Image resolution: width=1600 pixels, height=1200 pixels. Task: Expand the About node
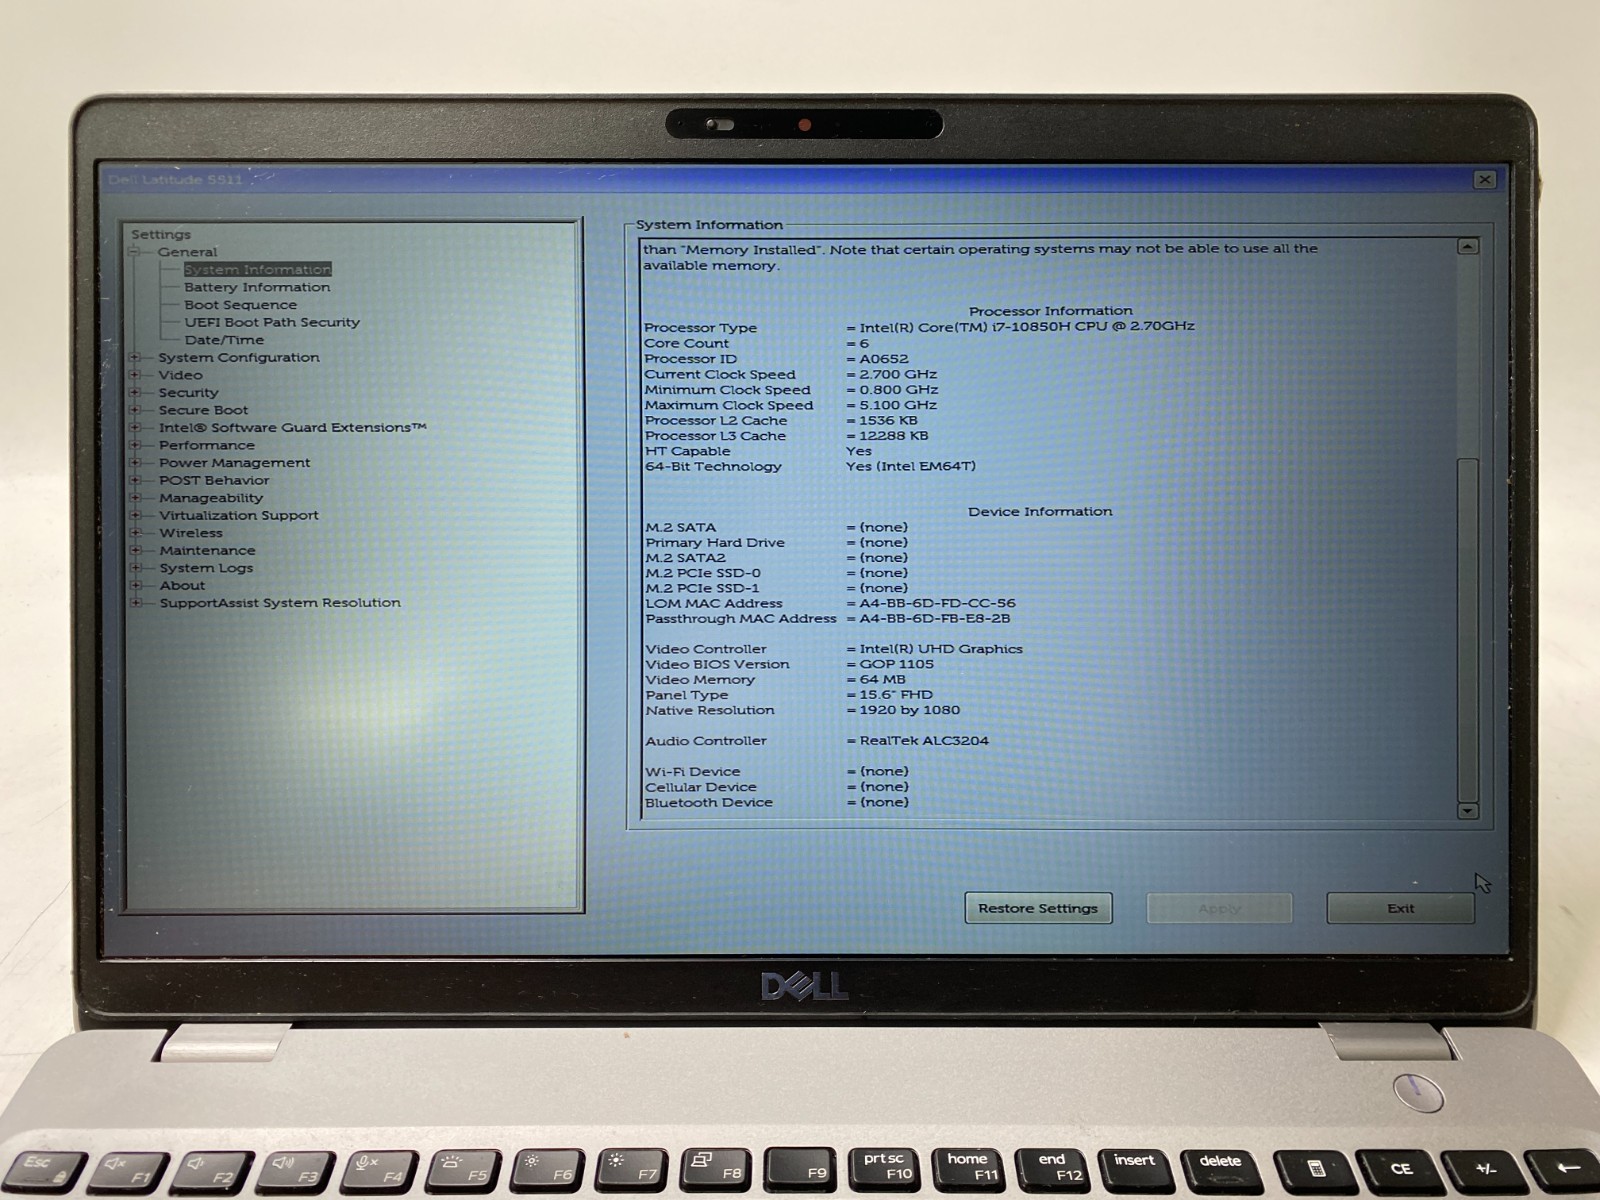coord(134,585)
